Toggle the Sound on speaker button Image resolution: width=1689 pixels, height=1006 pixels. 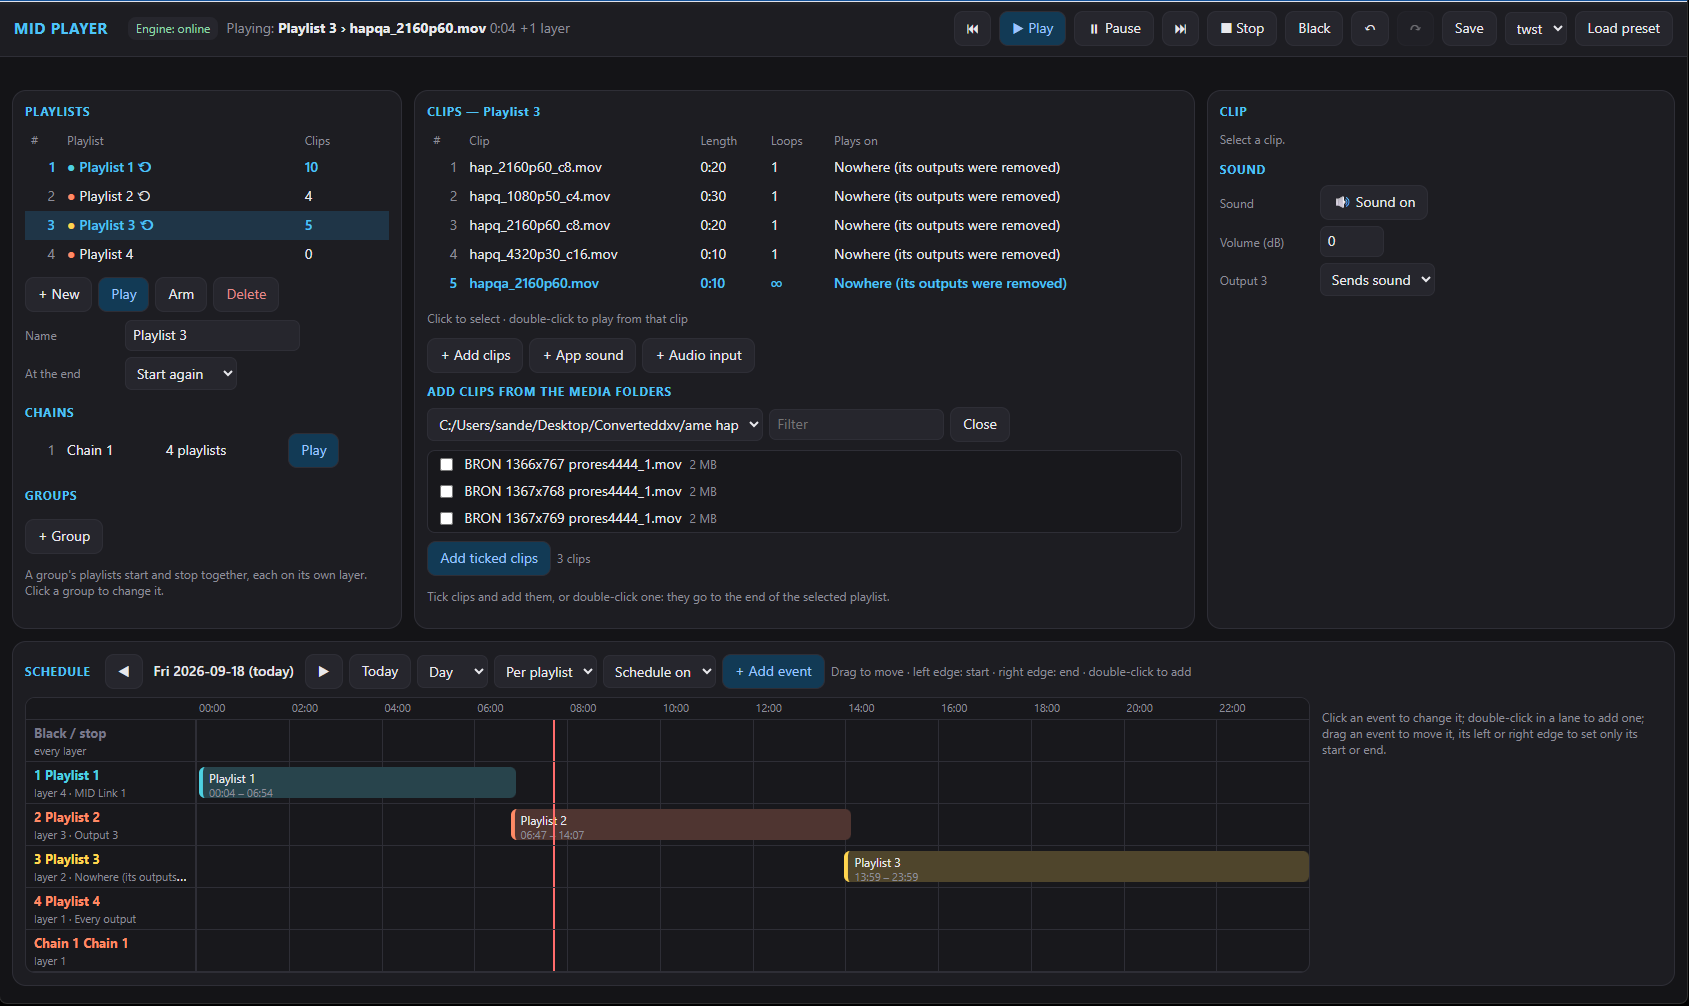point(1374,203)
